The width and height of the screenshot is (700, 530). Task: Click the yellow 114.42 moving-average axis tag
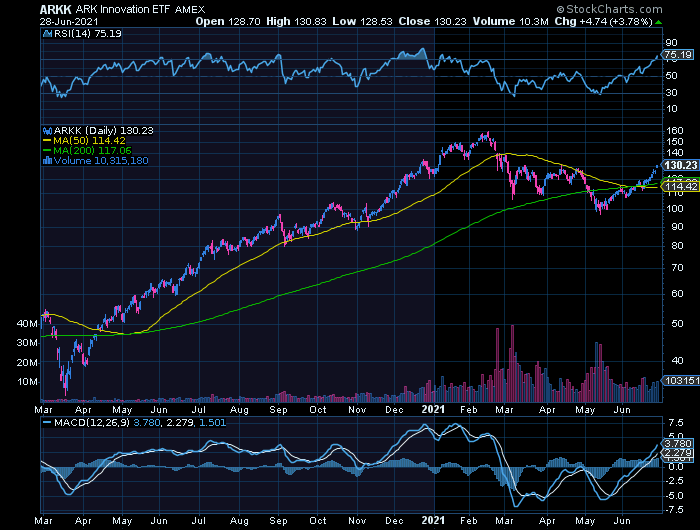pyautogui.click(x=680, y=187)
